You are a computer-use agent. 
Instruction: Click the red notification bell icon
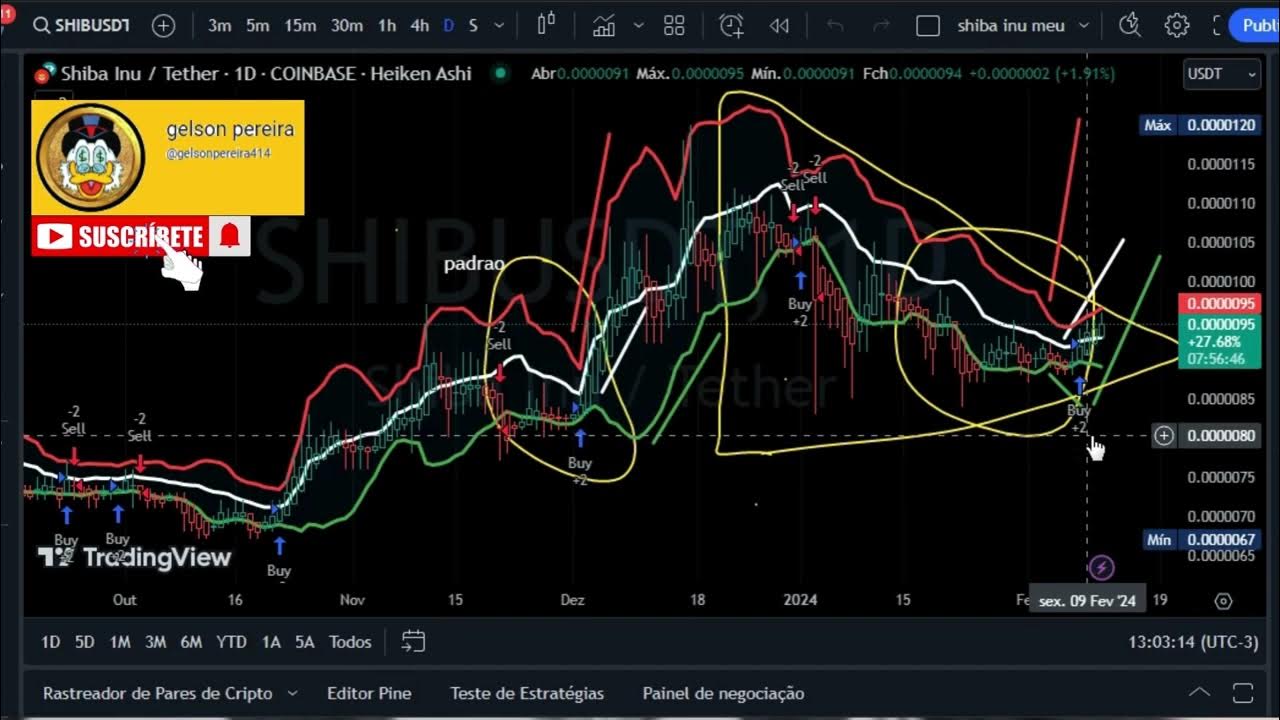click(229, 236)
